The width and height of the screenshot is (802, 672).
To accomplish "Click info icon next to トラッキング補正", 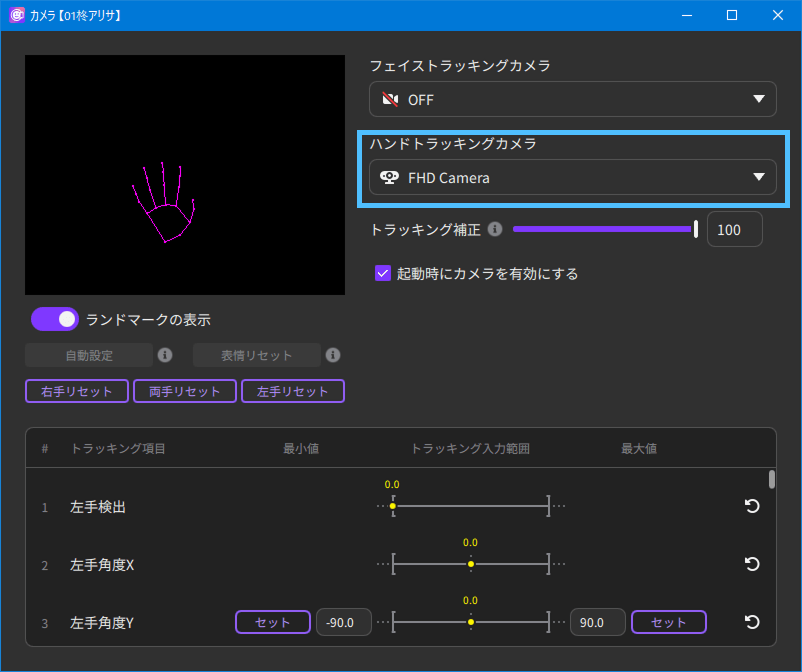I will [495, 229].
